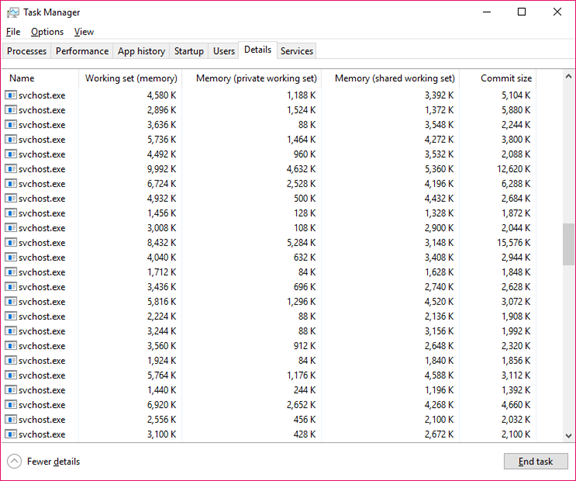The image size is (576, 481).
Task: Click svchost.exe icon in the 3,436 K row
Action: (x=11, y=287)
